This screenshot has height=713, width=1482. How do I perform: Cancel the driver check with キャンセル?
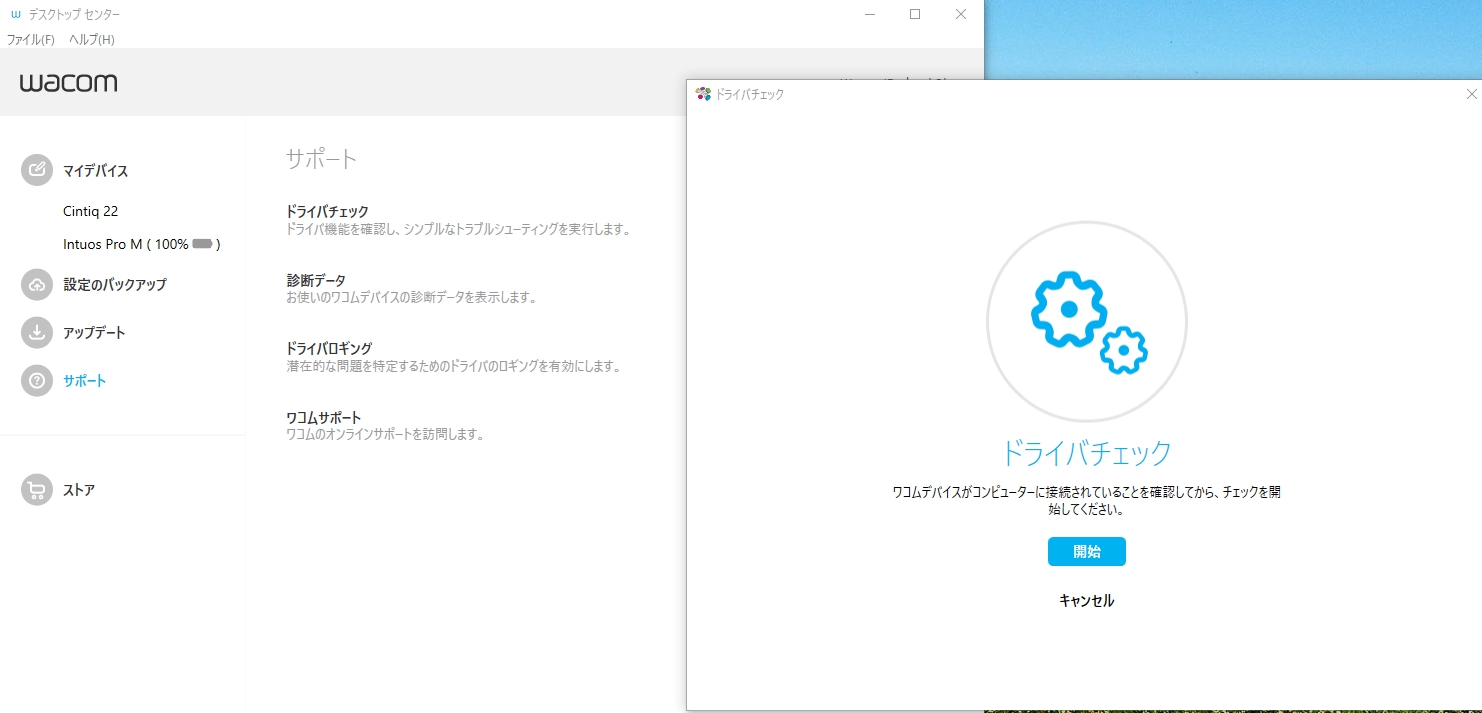pos(1087,601)
